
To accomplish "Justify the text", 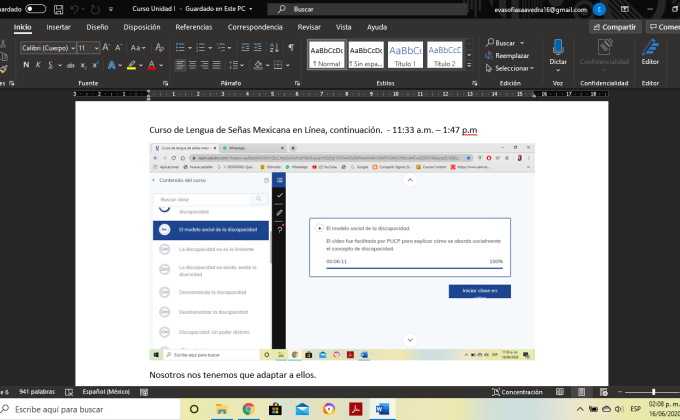I will pos(217,65).
